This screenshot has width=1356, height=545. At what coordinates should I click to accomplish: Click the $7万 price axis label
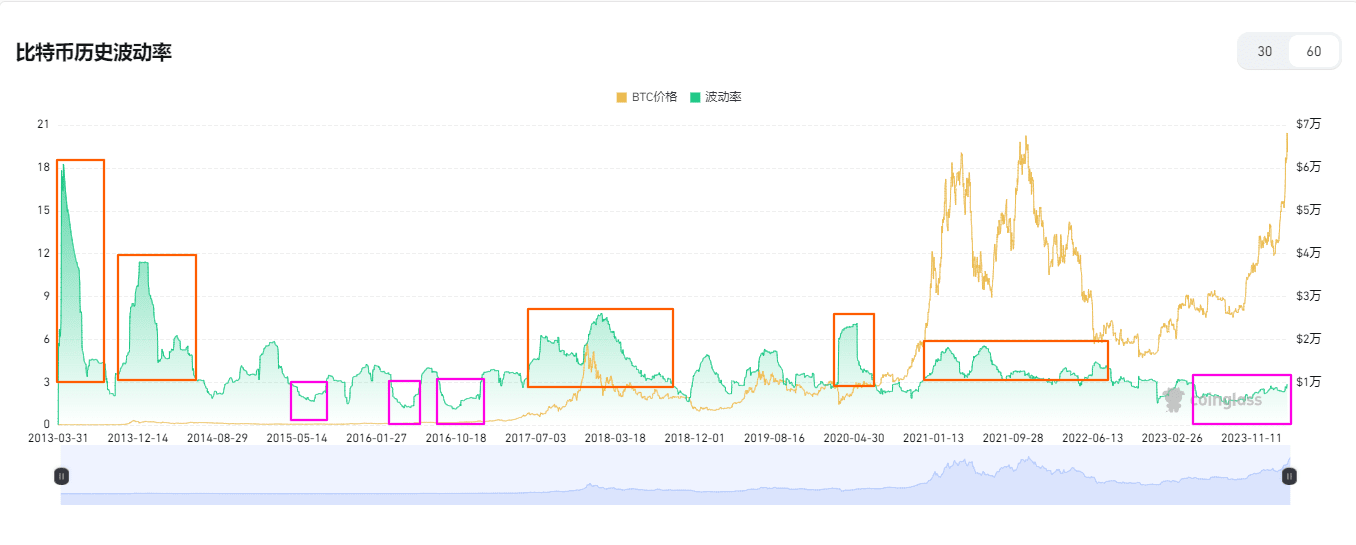1308,124
